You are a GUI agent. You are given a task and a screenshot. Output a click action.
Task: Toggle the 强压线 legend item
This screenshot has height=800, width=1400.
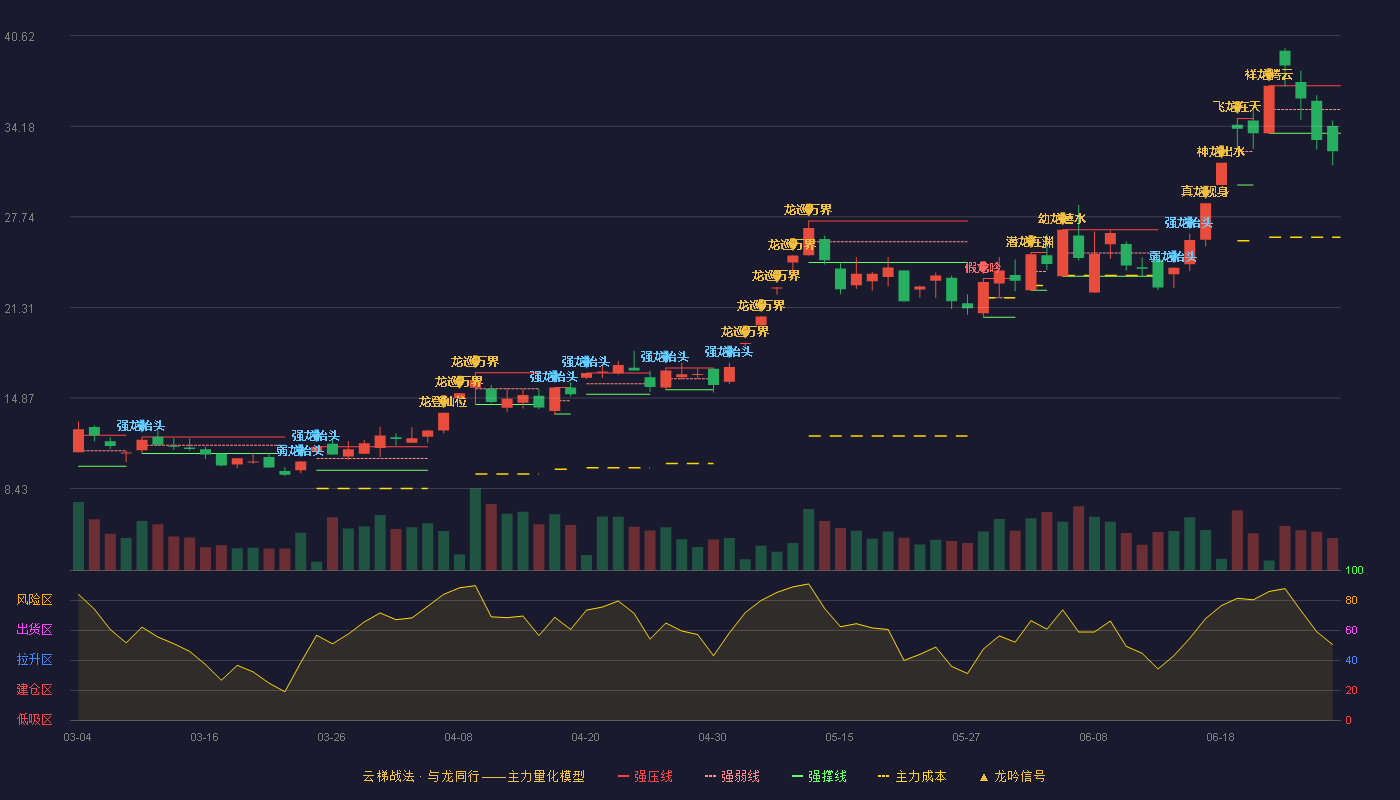tap(645, 776)
